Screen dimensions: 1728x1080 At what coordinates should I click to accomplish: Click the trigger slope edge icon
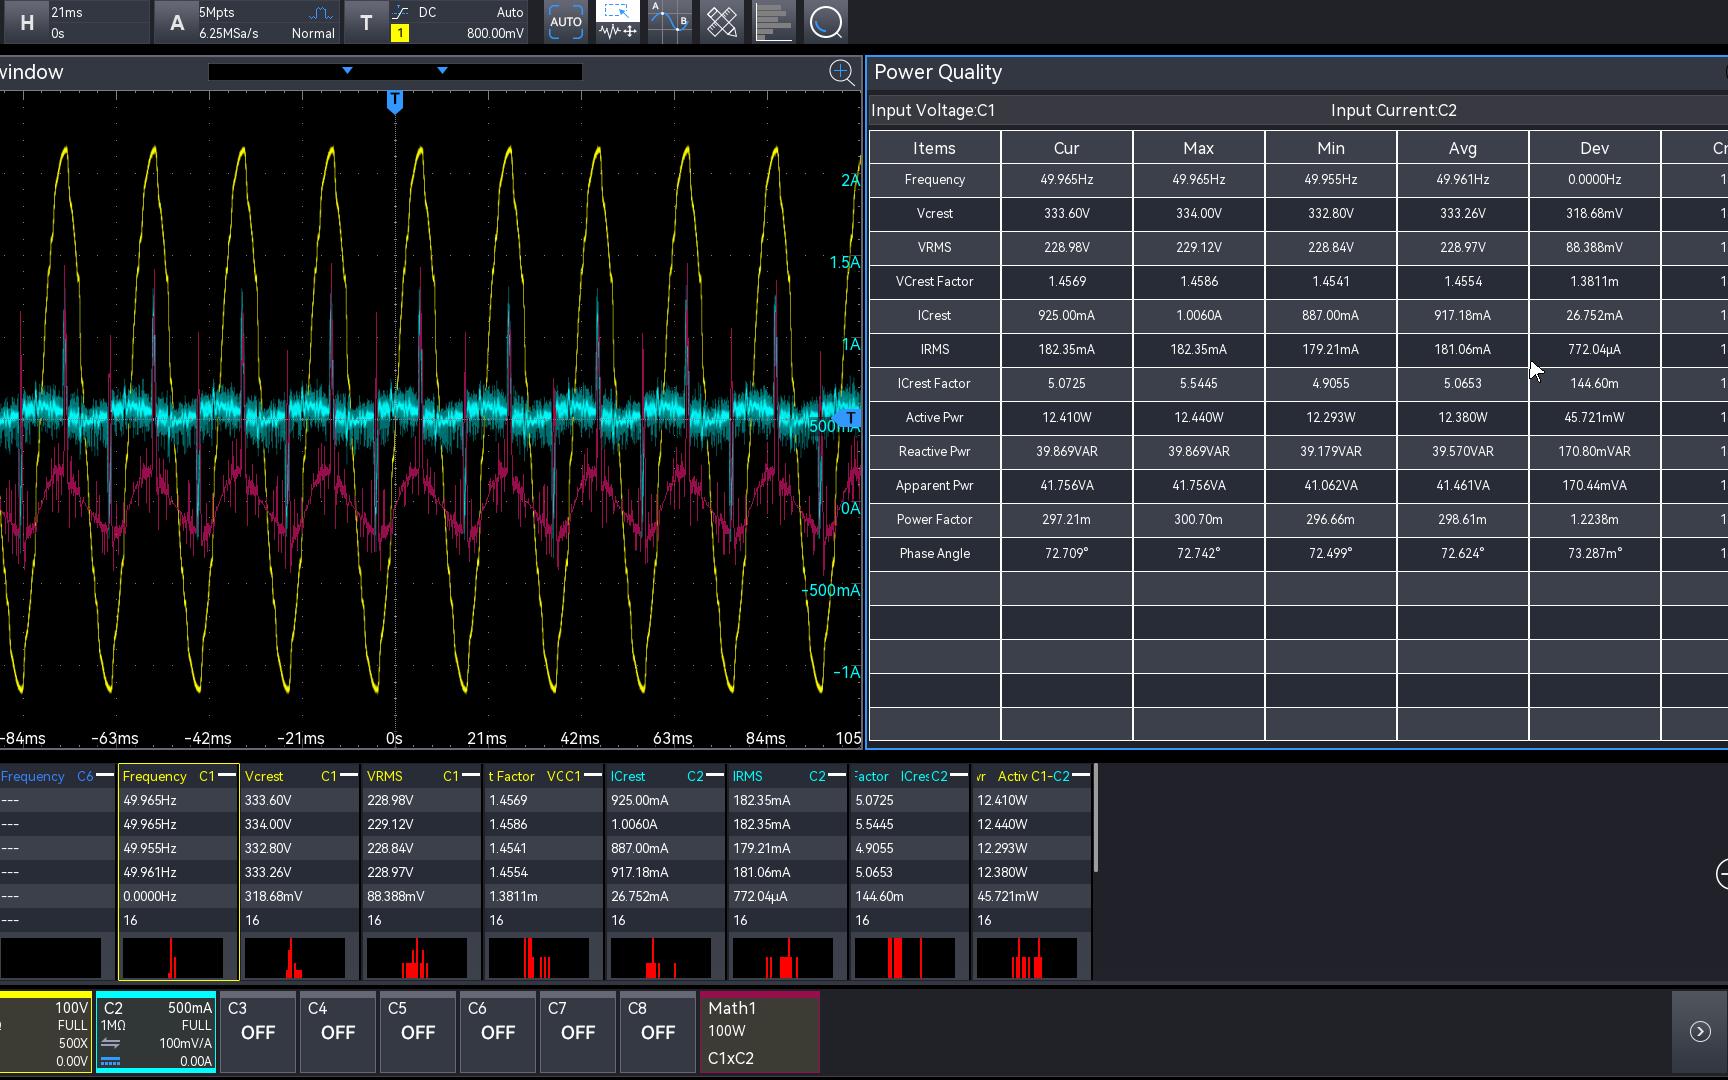click(400, 12)
